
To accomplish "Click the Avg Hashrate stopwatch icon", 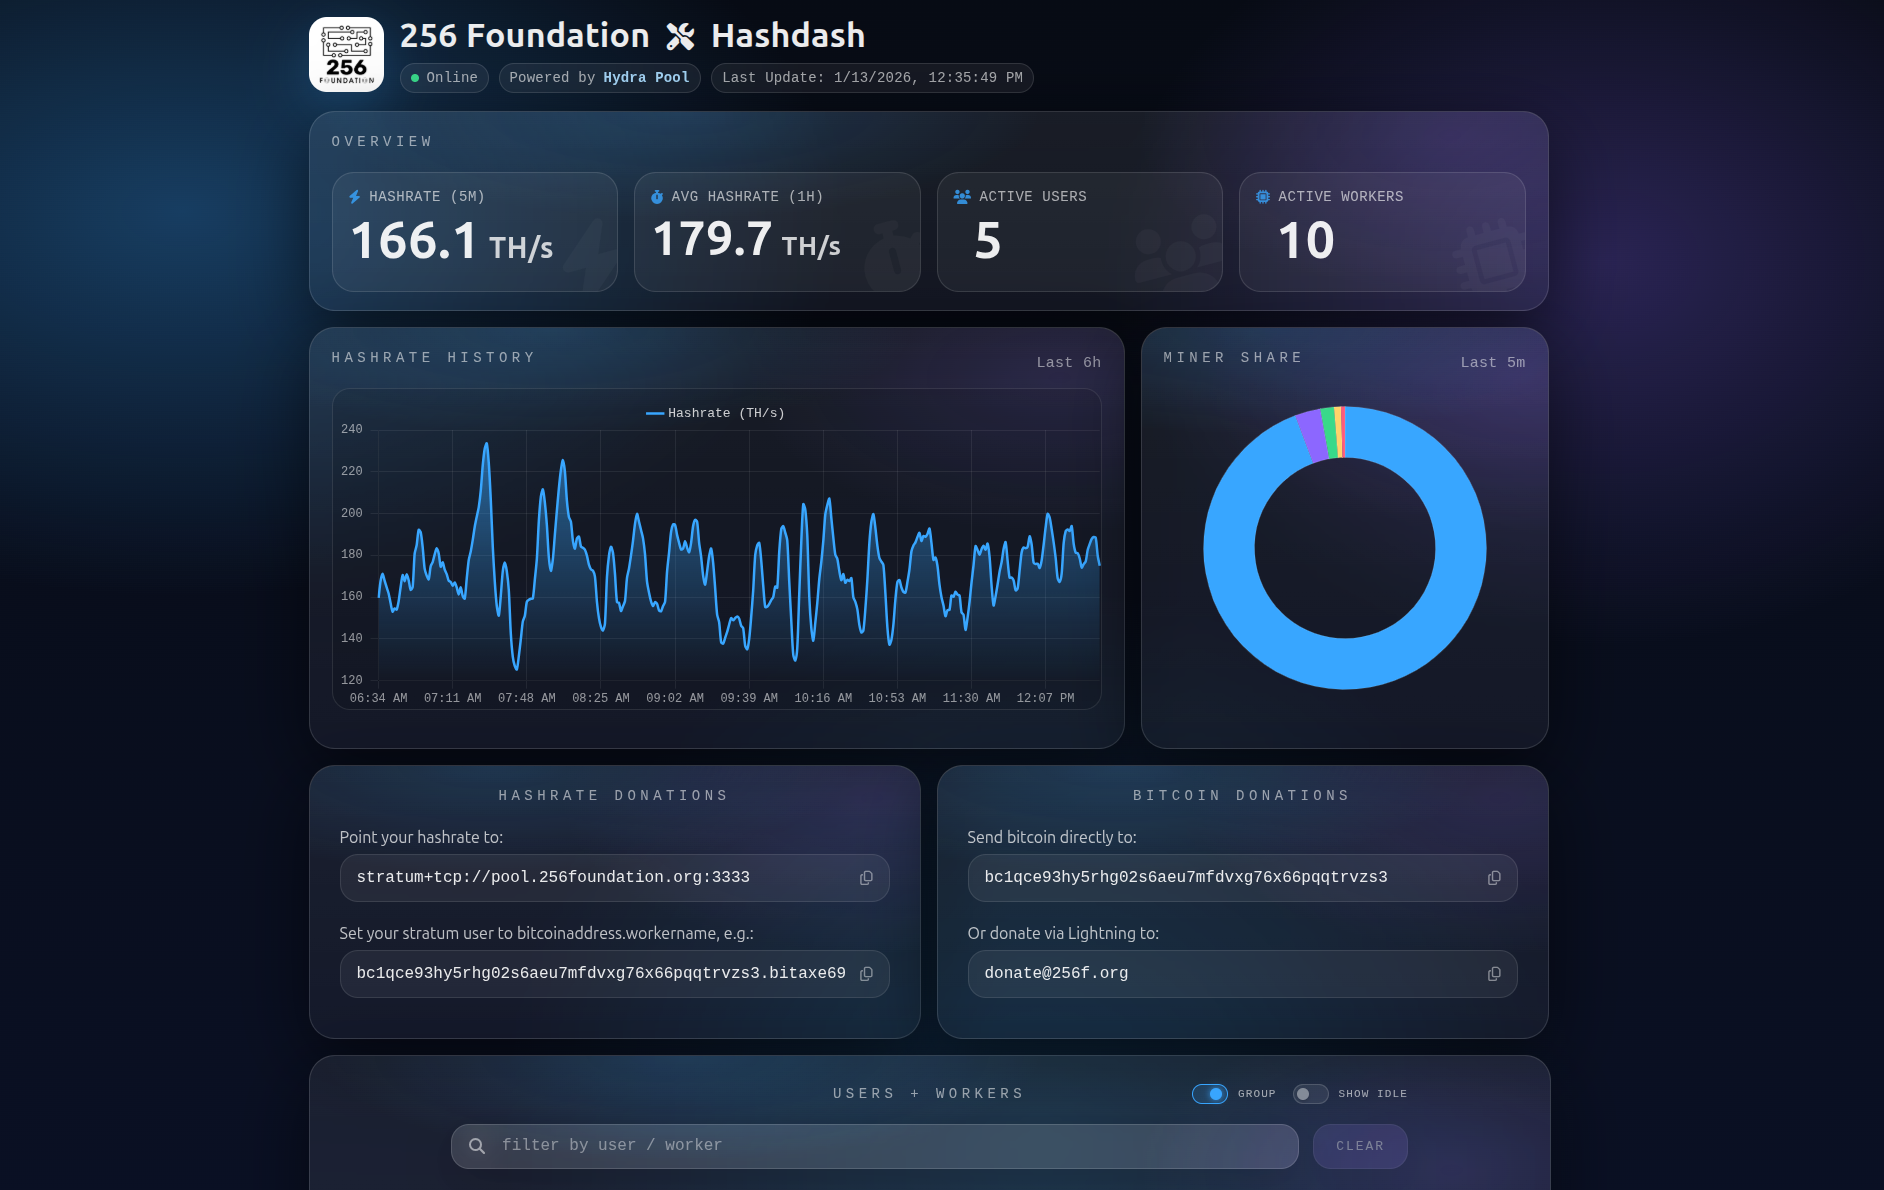I will 657,197.
